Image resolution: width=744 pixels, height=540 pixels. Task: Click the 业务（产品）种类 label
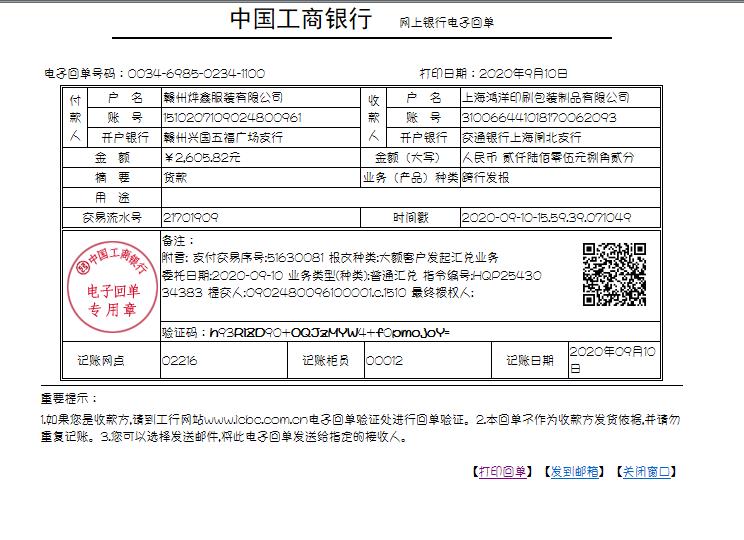point(411,177)
